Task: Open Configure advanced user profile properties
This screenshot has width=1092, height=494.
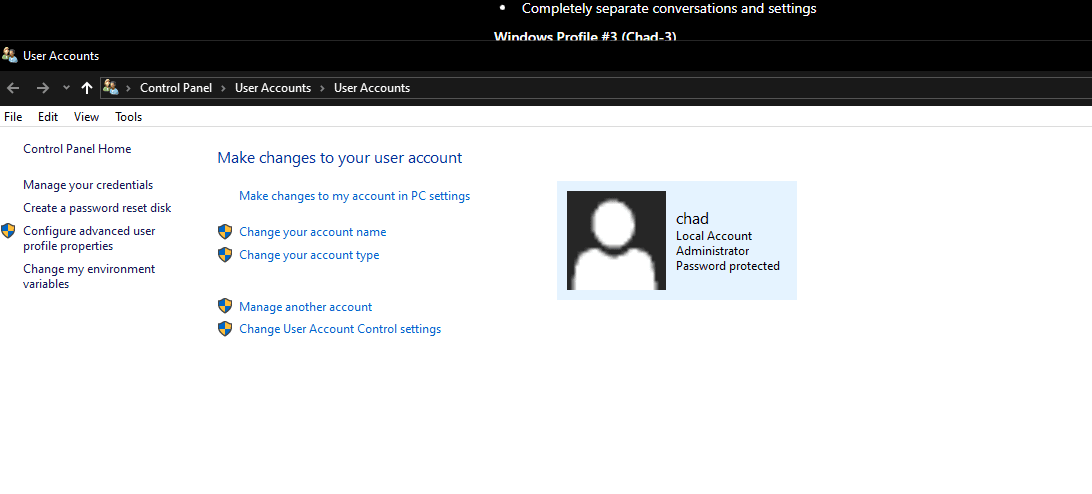Action: (89, 238)
